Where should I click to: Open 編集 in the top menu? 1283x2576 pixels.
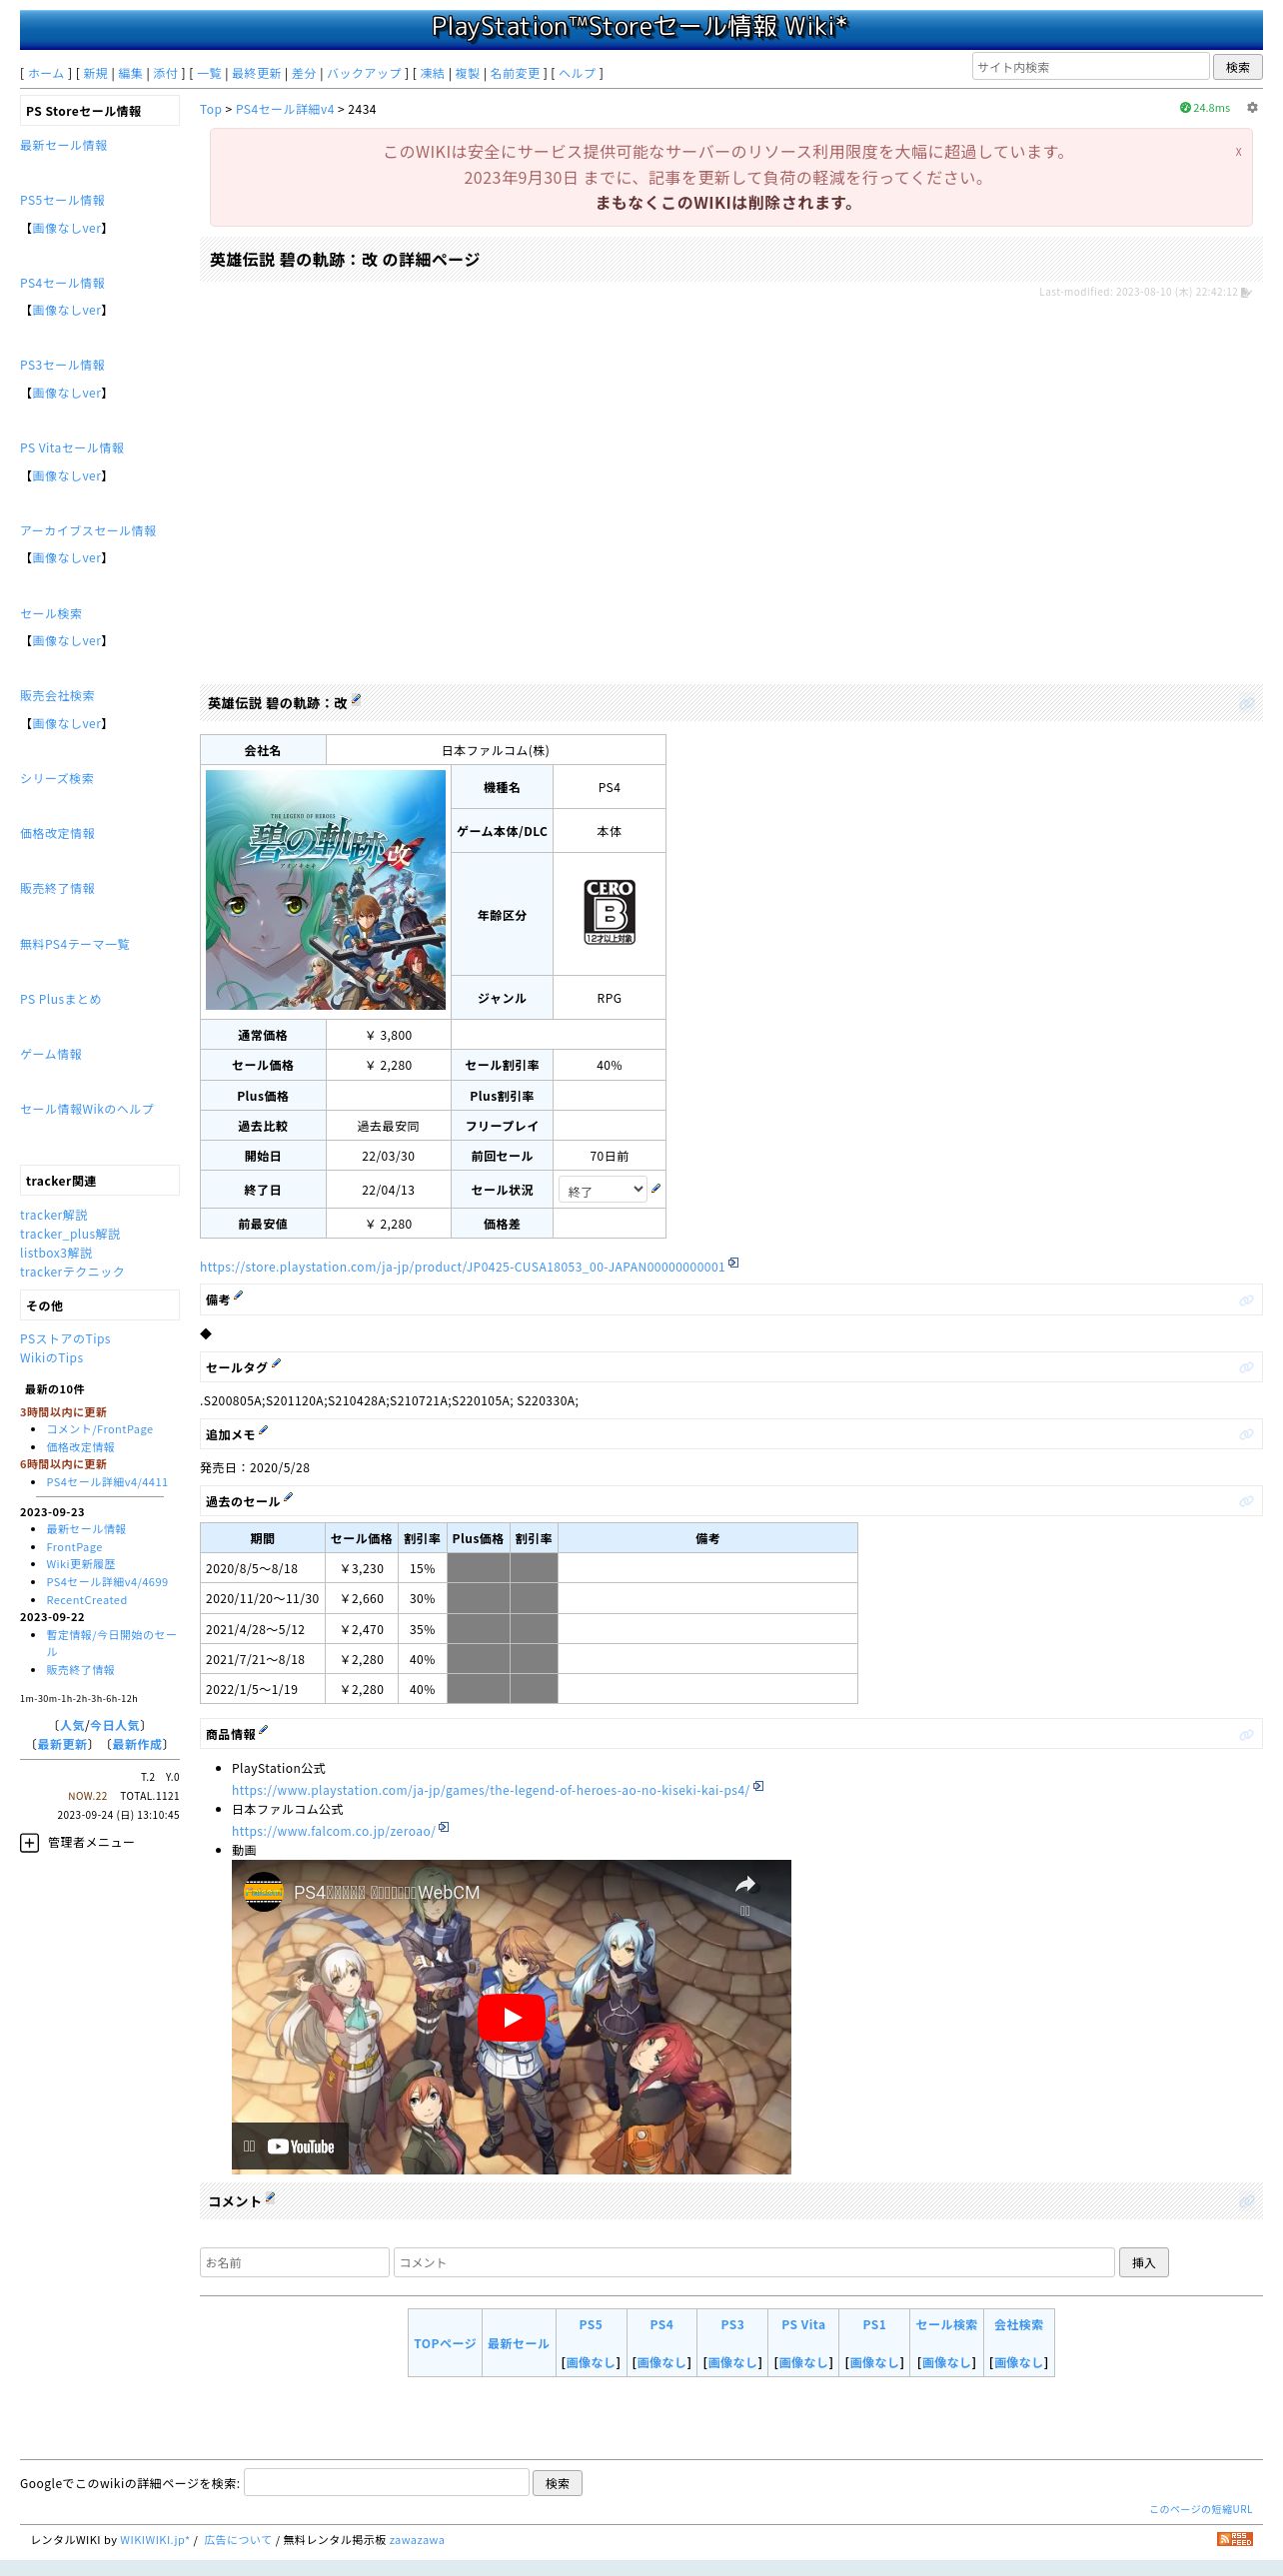point(130,73)
